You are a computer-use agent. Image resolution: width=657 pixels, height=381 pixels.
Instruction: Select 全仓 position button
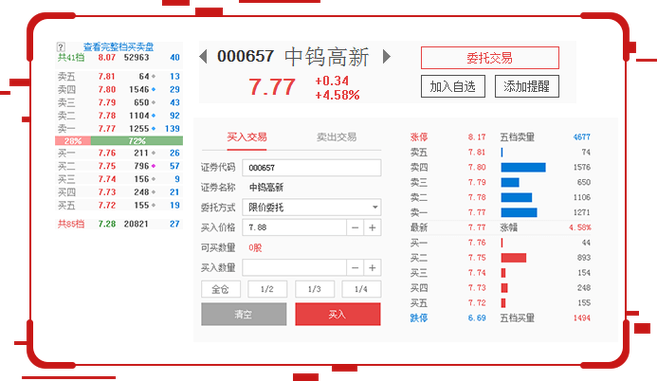point(221,289)
